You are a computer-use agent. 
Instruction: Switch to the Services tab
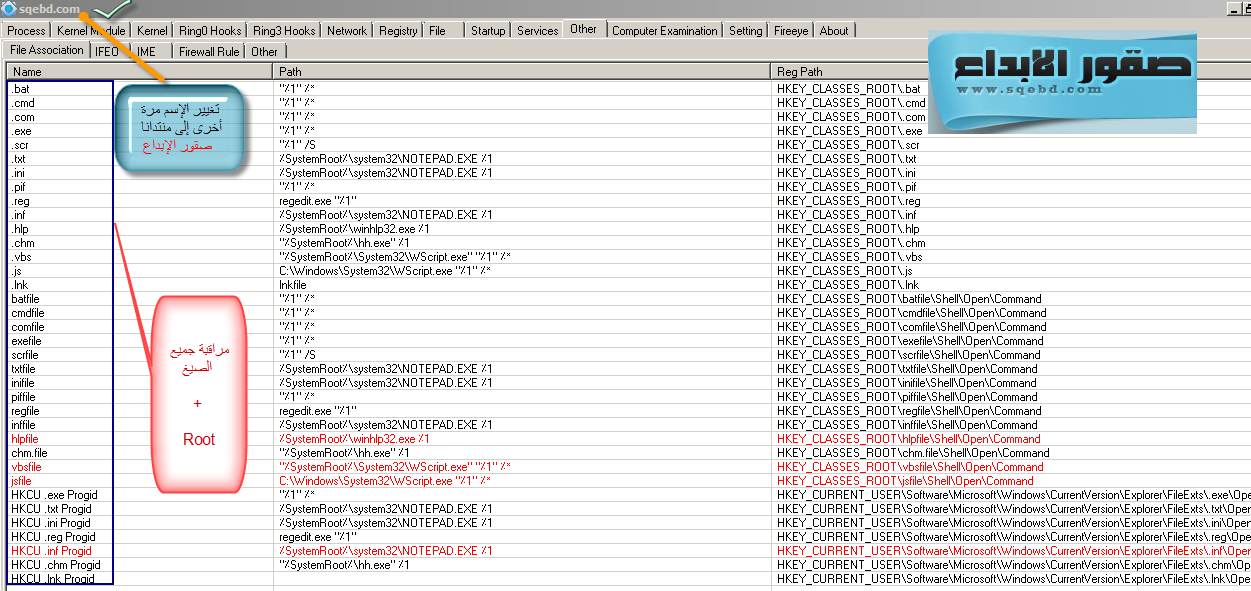click(x=537, y=31)
